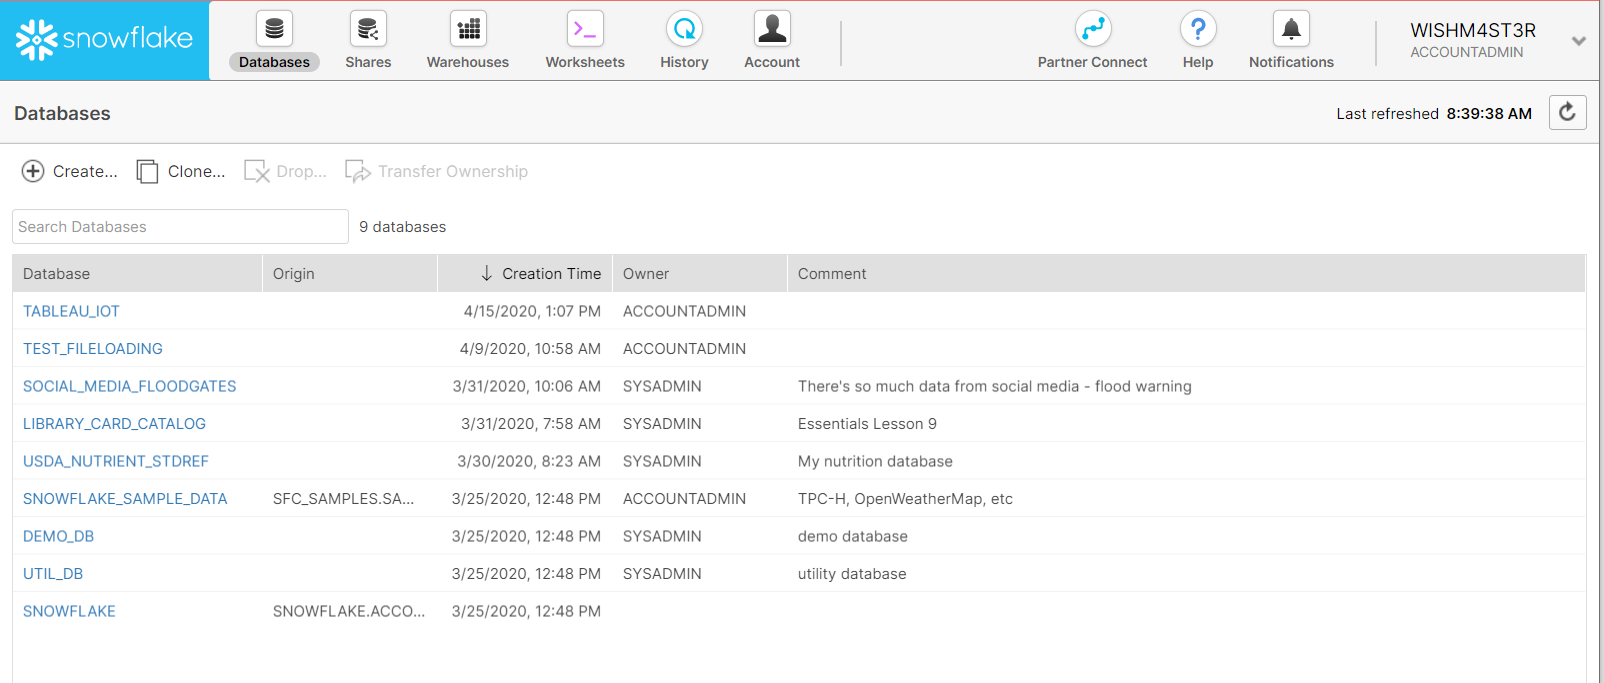Open the TABLEAU_IOT database link
The width and height of the screenshot is (1604, 683).
71,311
